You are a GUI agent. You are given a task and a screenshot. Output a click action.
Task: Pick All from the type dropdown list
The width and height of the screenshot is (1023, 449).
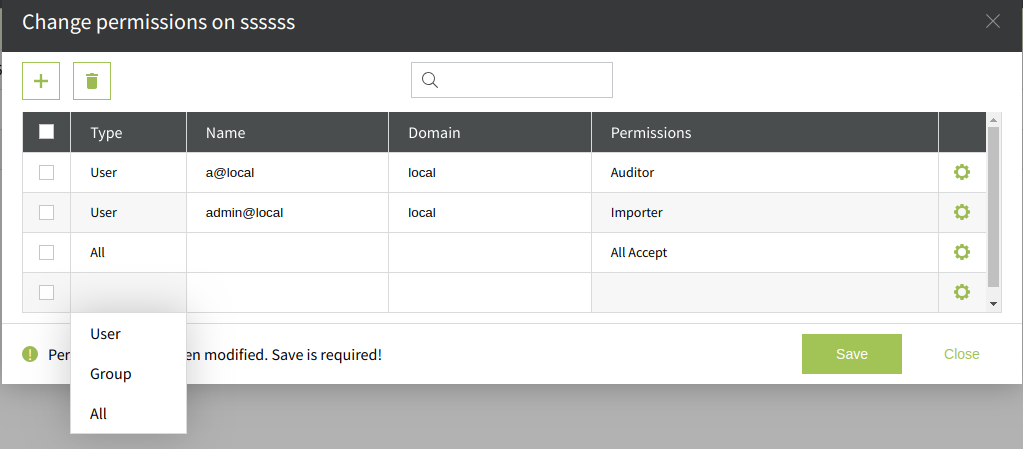(98, 414)
